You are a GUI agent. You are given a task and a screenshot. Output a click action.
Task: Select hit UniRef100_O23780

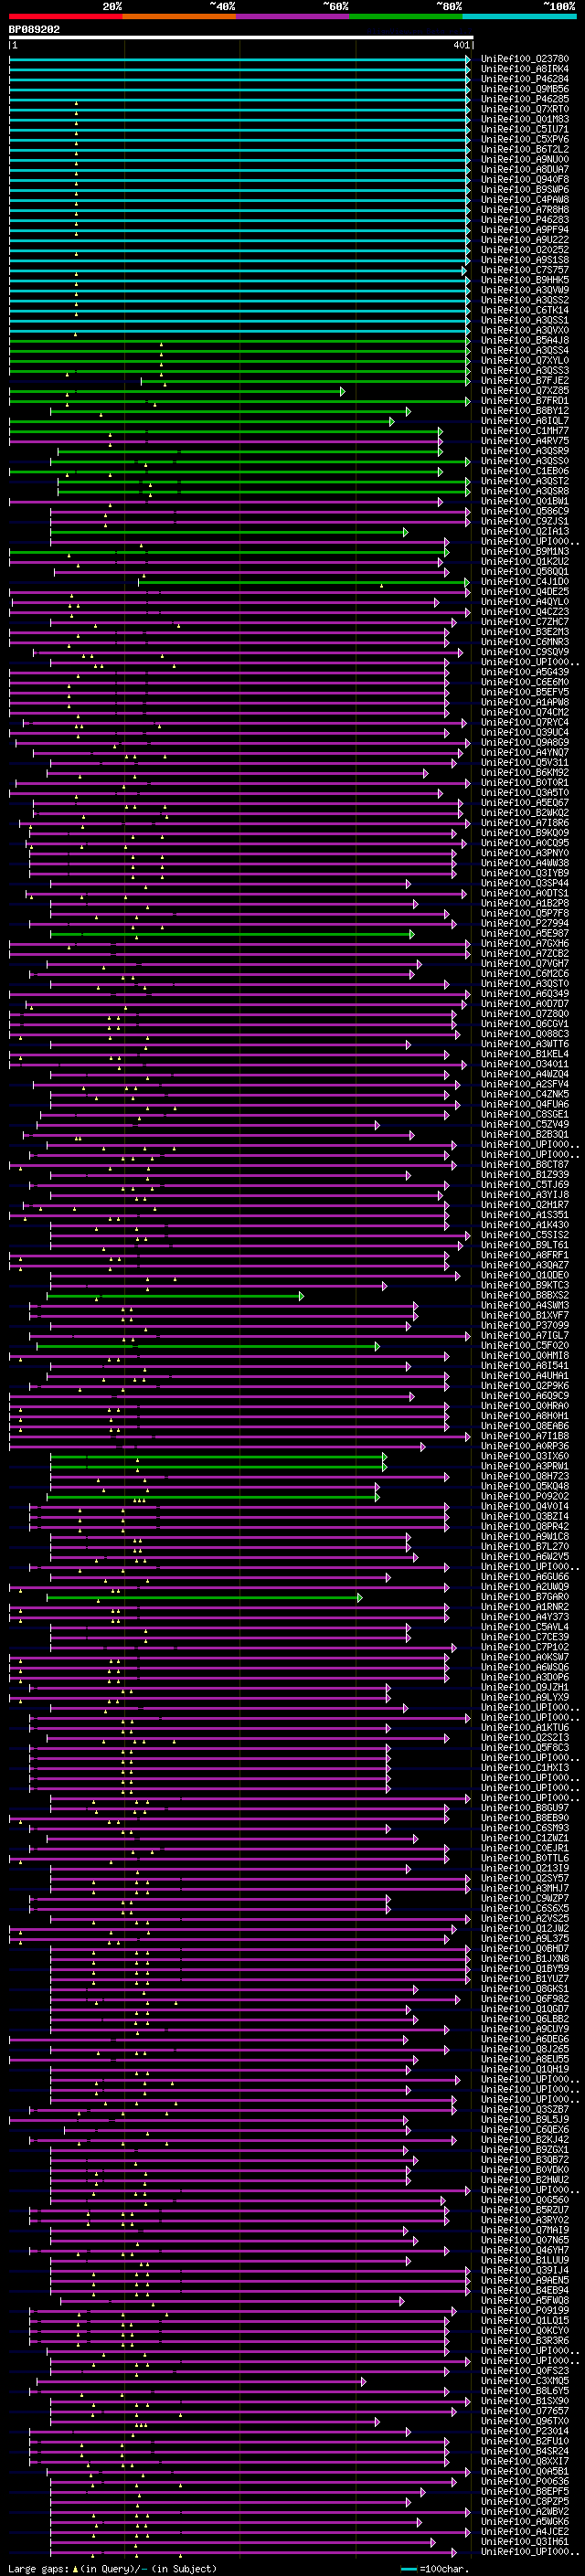(524, 59)
